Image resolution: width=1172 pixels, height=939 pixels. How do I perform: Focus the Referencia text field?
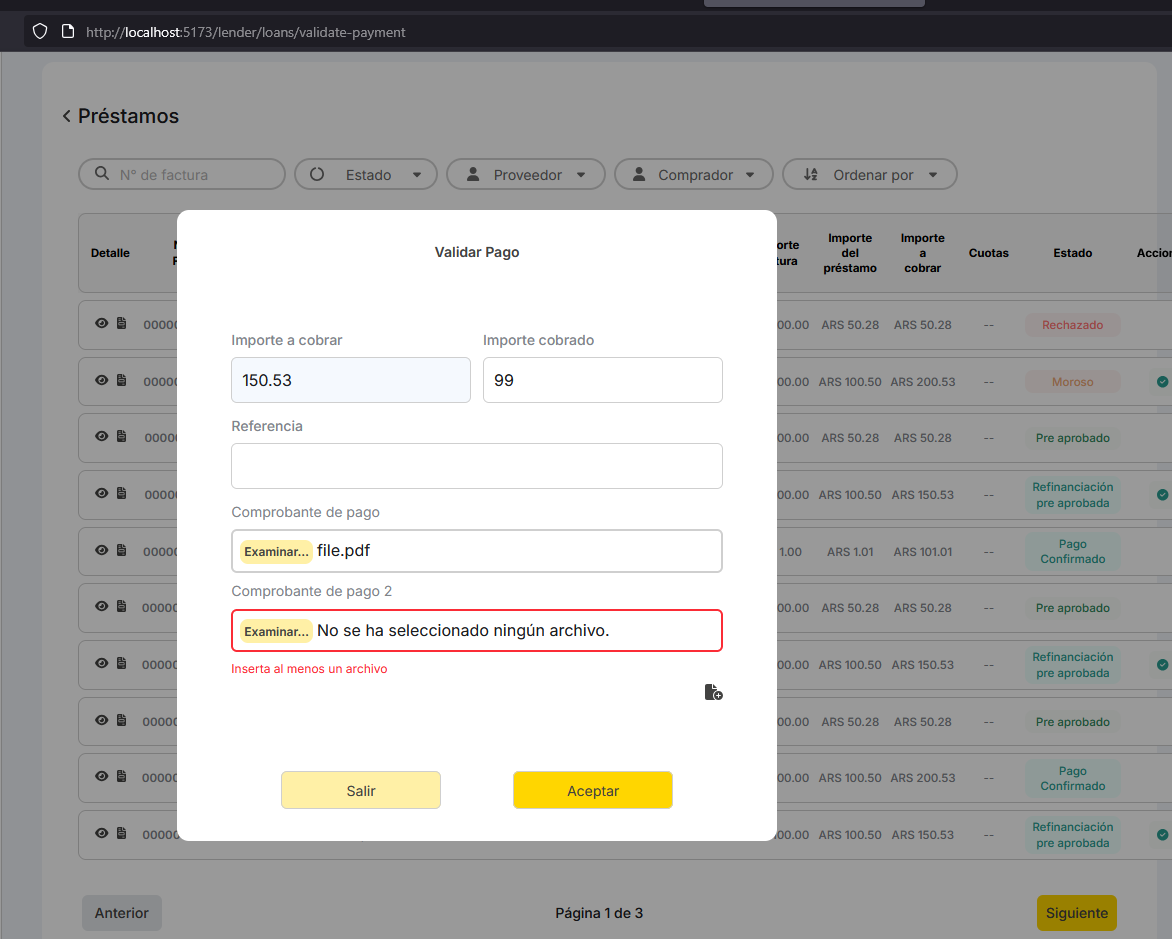coord(477,466)
